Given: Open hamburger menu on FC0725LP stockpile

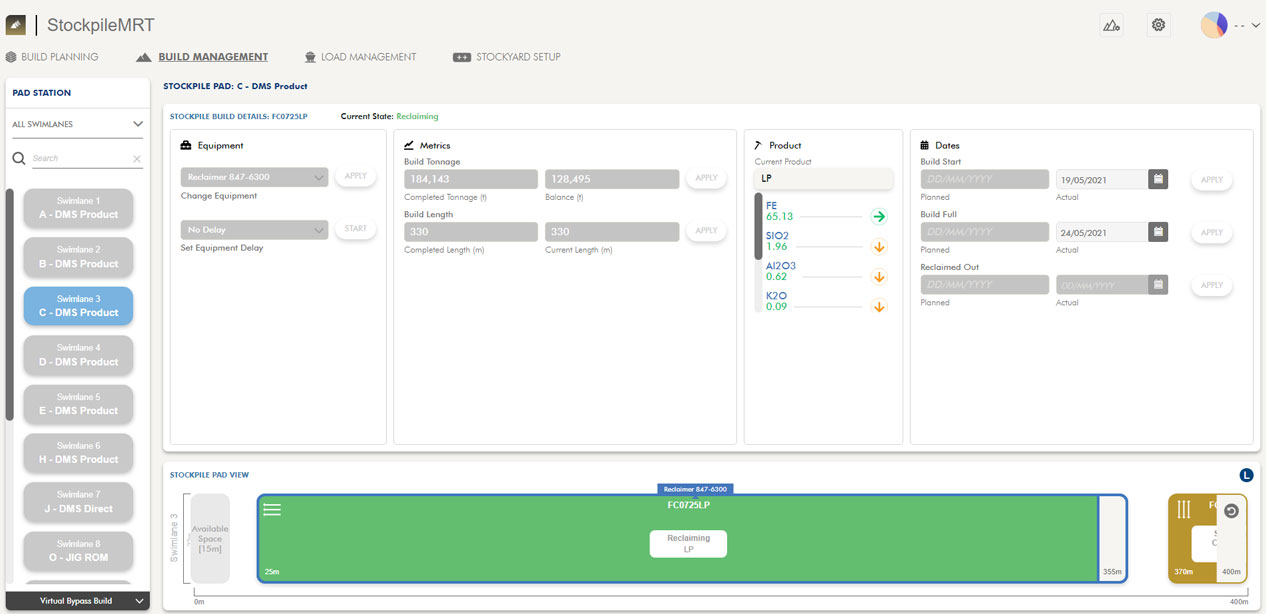Looking at the screenshot, I should pyautogui.click(x=272, y=510).
